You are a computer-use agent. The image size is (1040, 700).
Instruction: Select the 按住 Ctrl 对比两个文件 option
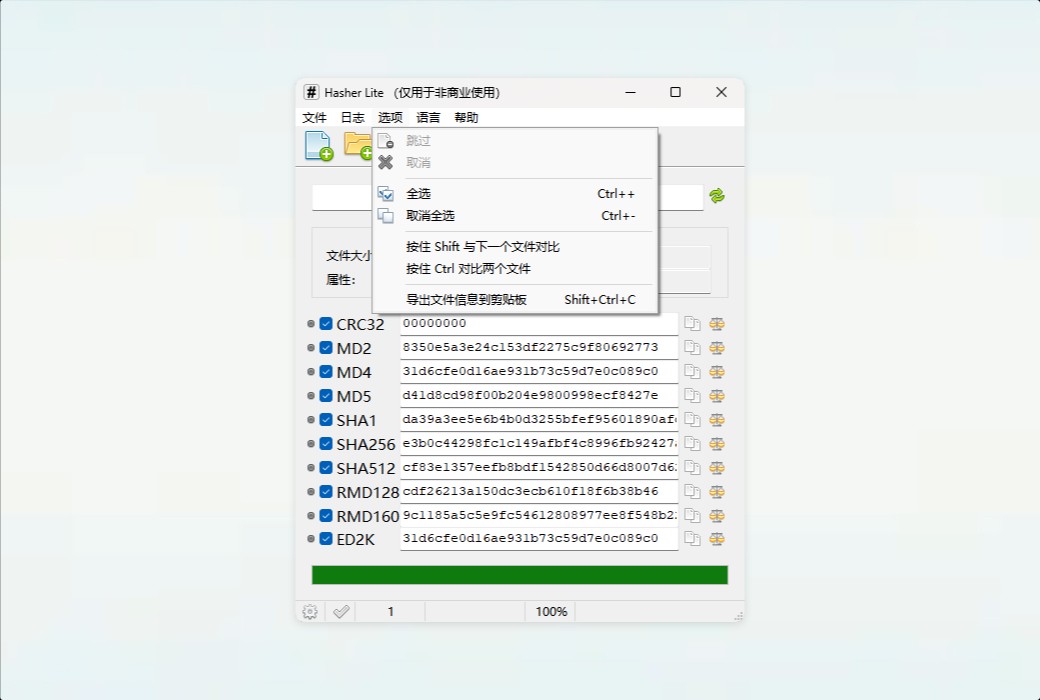pyautogui.click(x=467, y=268)
